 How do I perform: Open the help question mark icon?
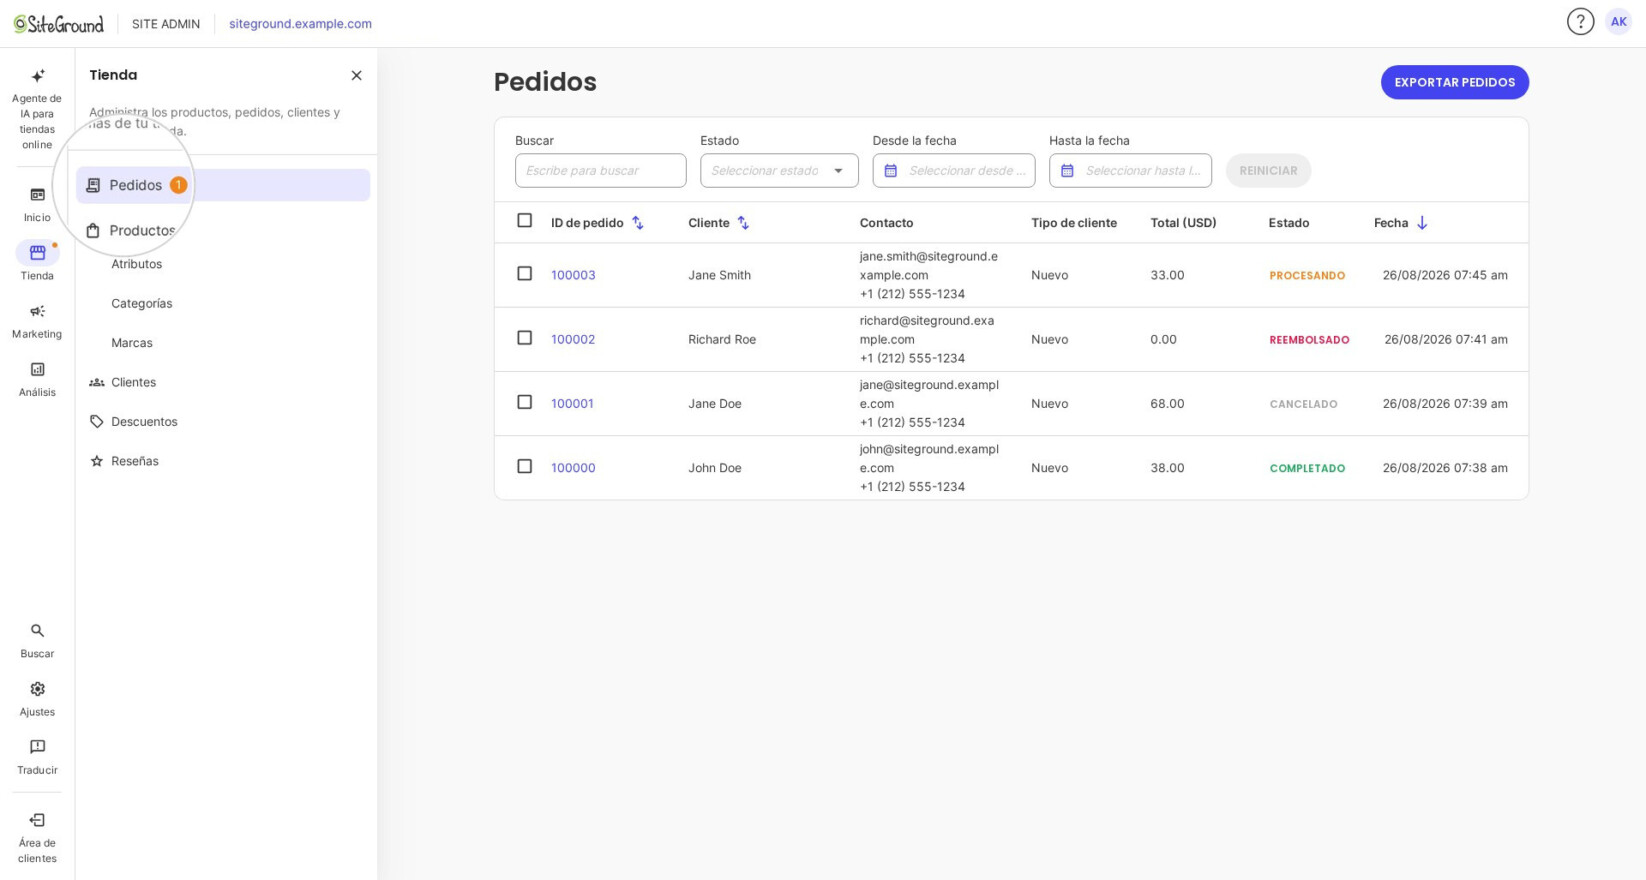coord(1580,22)
